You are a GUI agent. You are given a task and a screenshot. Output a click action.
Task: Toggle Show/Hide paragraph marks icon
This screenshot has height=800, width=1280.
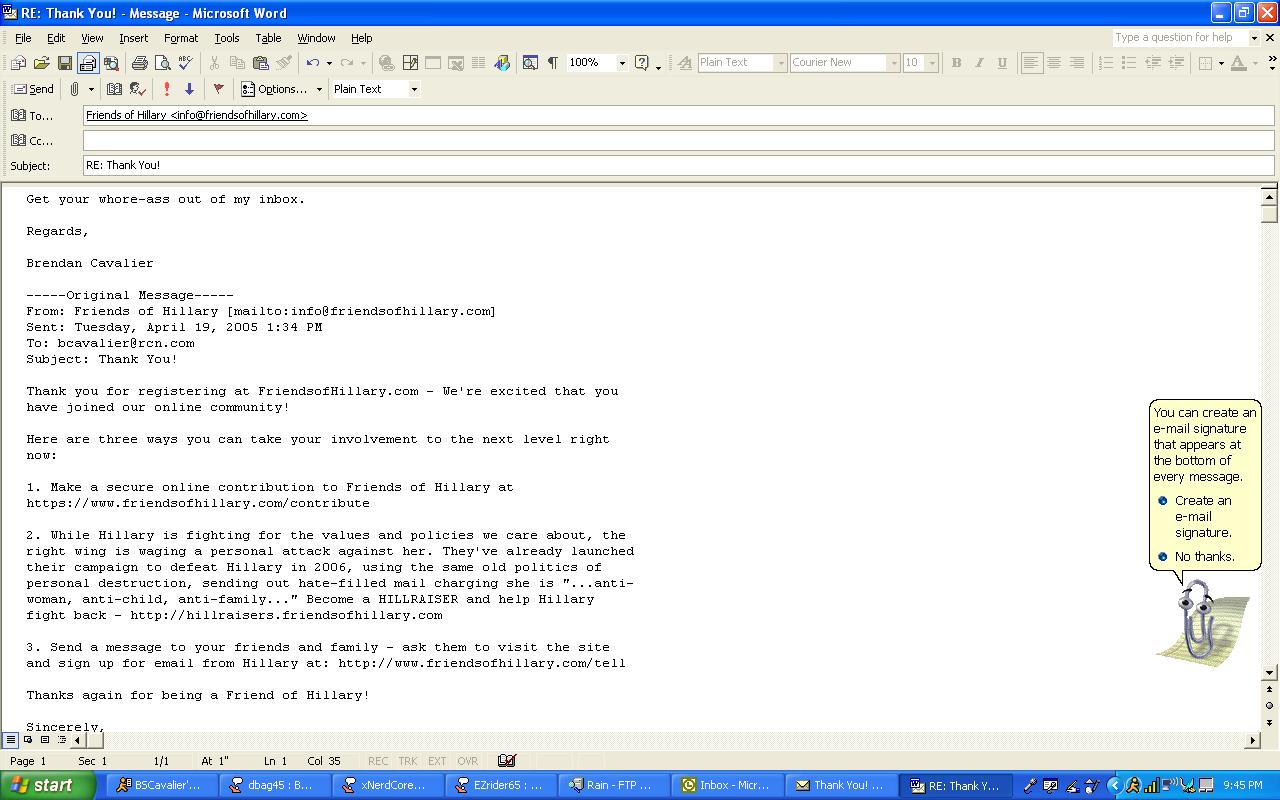pyautogui.click(x=552, y=63)
